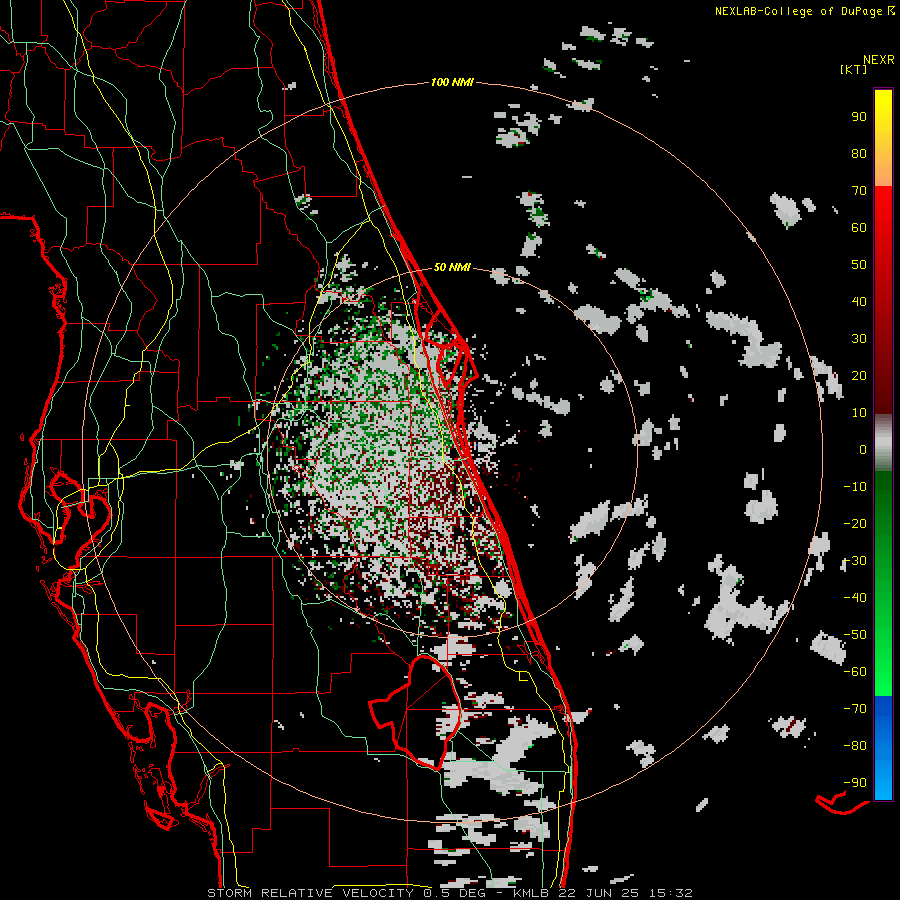Screen dimensions: 900x900
Task: Pick the blue color bar segment near -80
Action: pos(883,746)
